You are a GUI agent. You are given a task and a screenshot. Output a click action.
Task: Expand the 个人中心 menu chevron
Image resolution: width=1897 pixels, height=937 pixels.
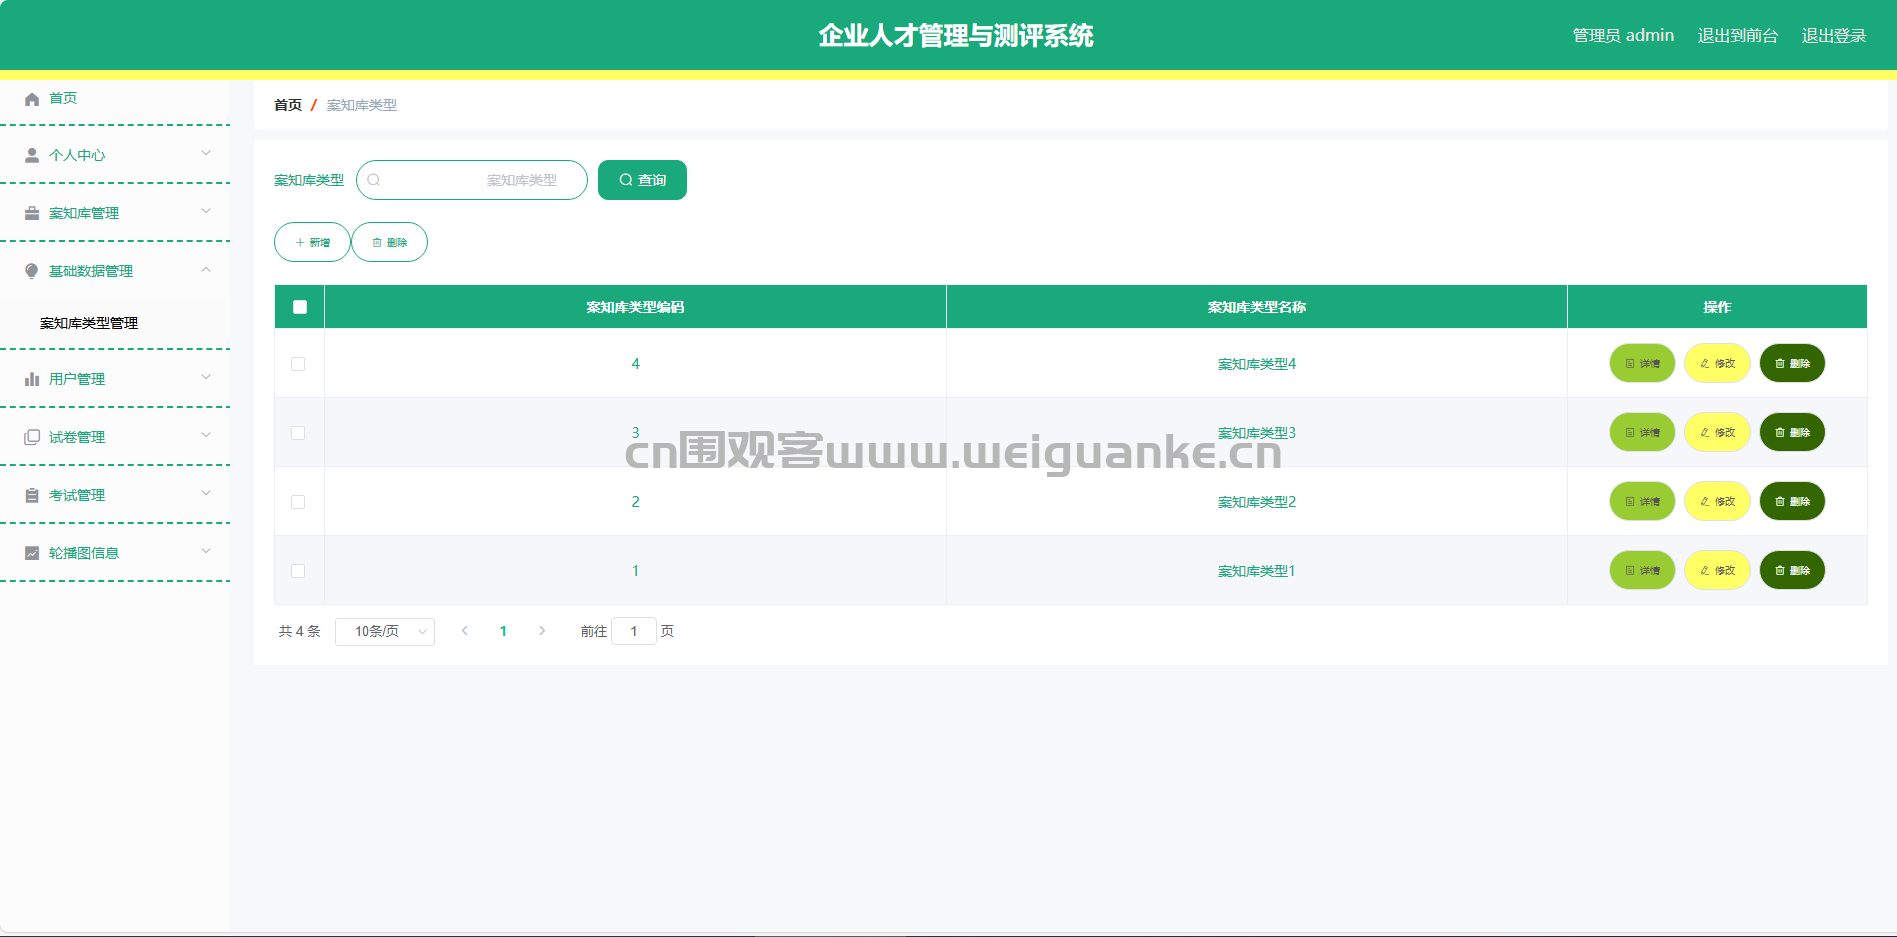coord(206,153)
